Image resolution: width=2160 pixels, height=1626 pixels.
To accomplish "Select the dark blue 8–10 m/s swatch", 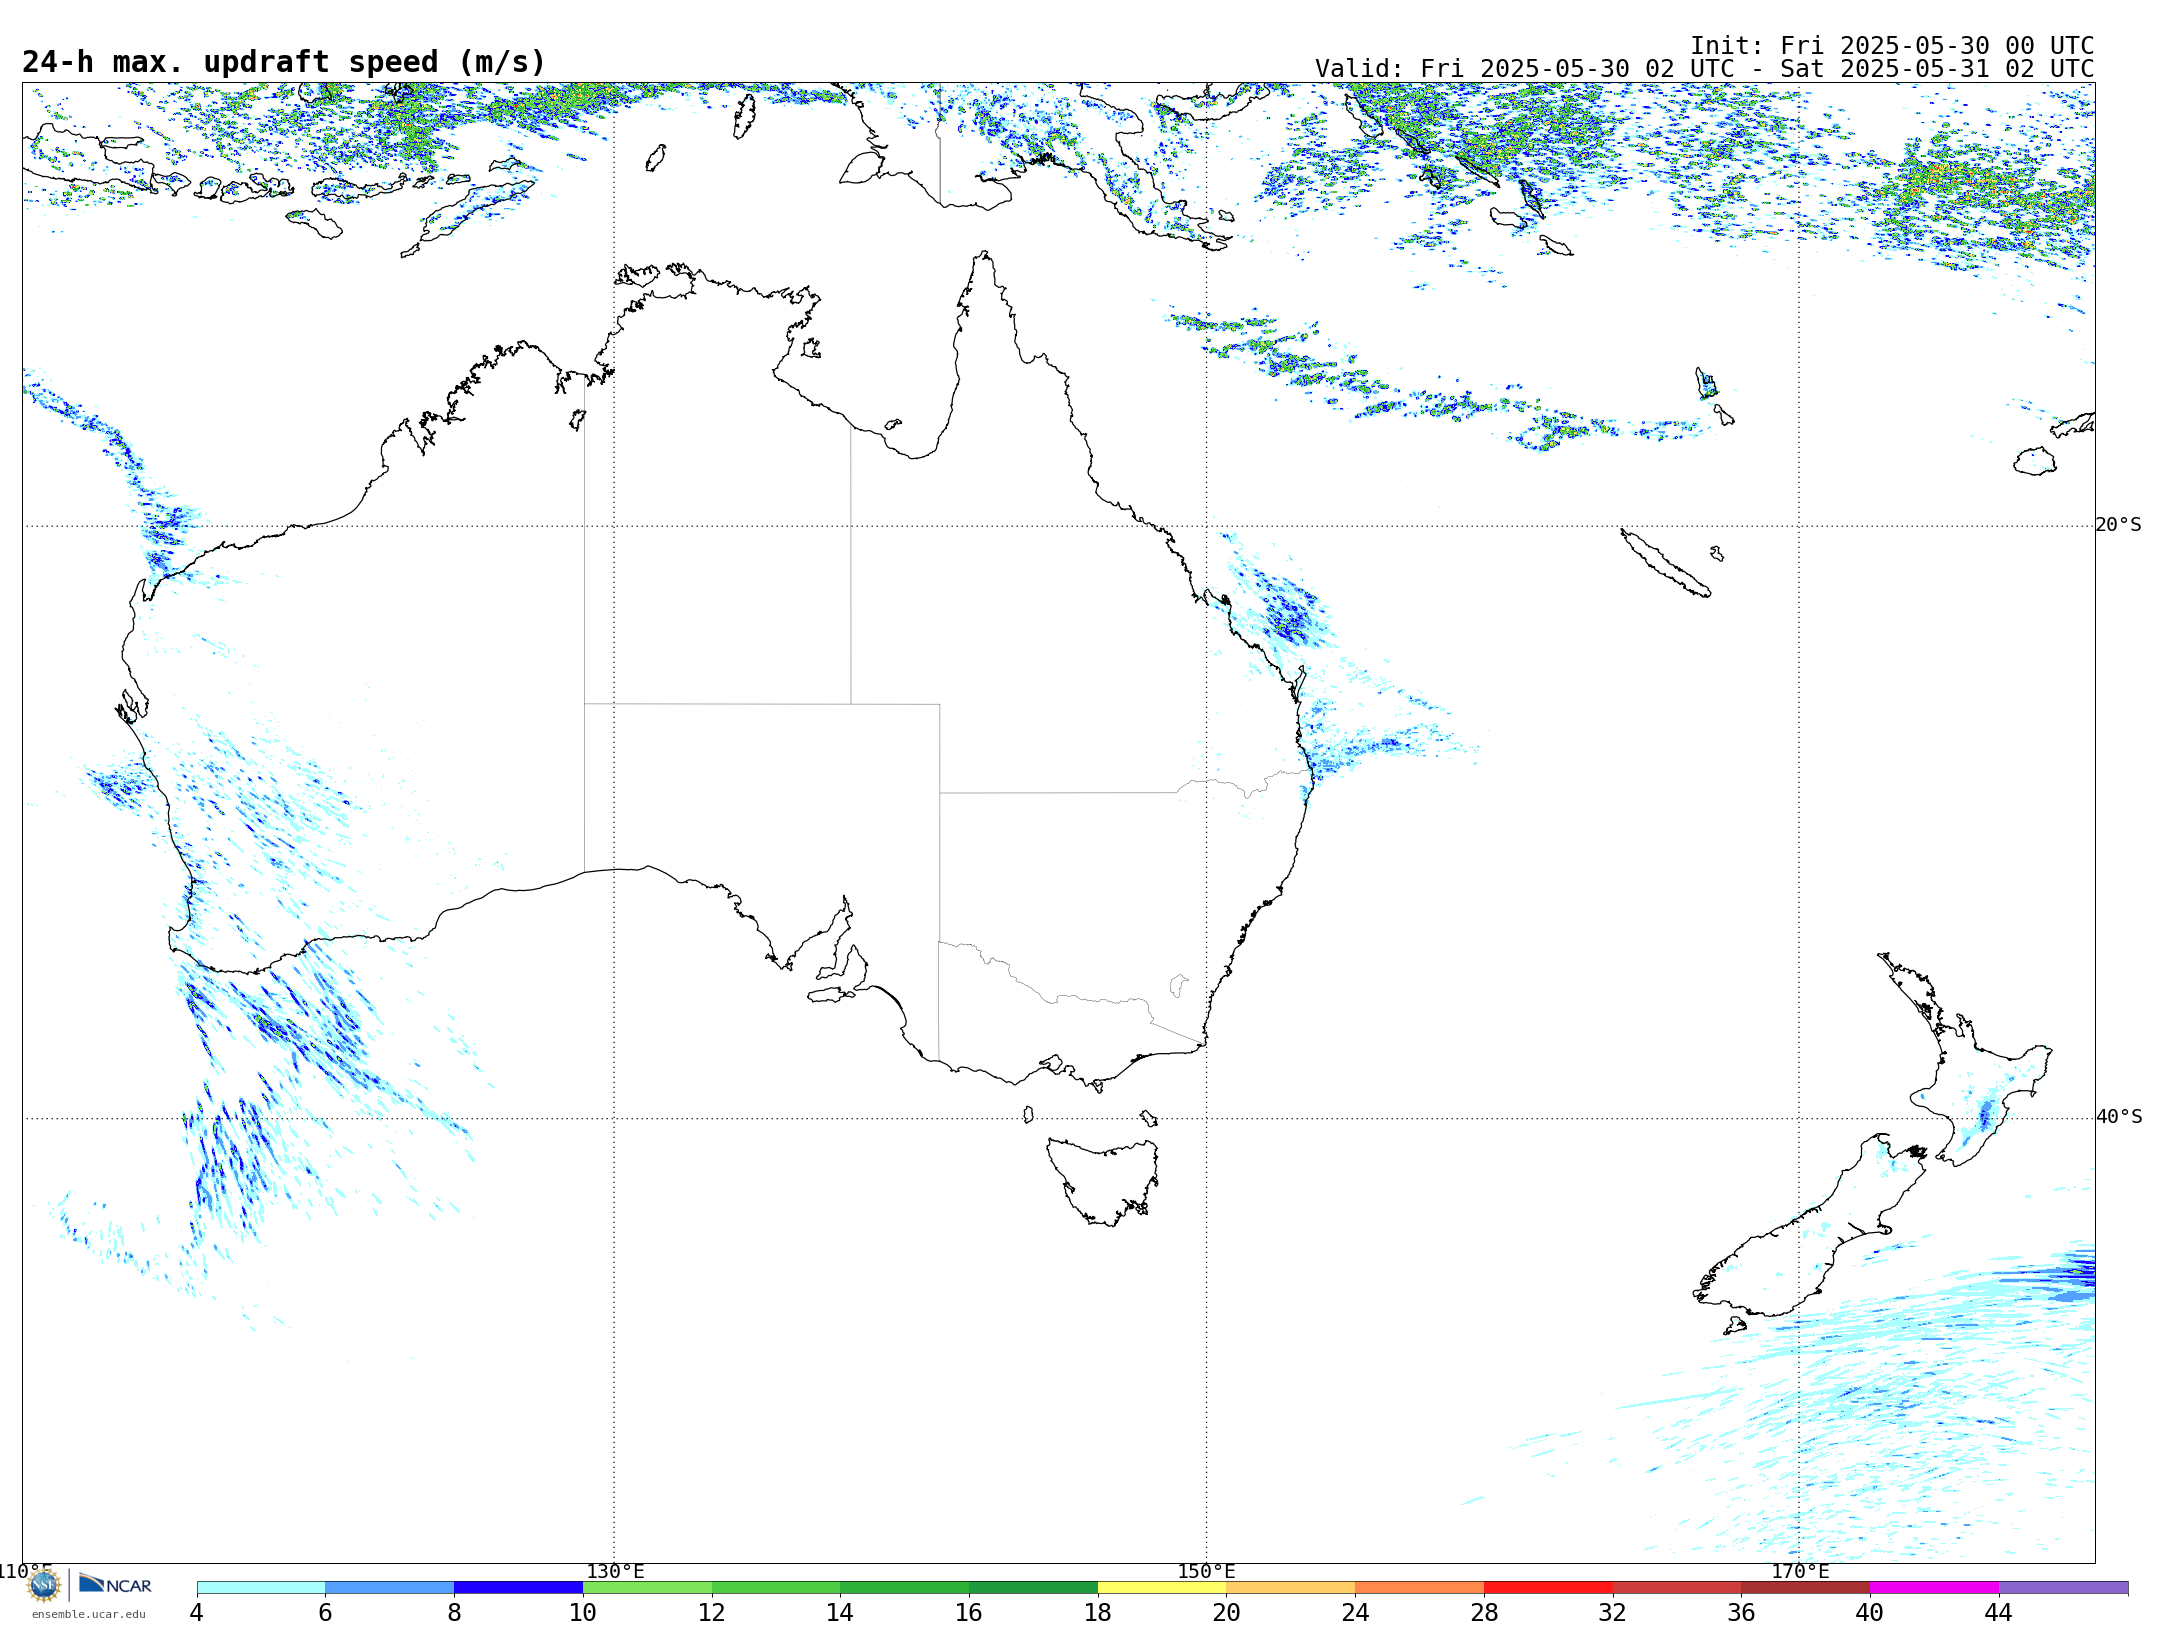I will click(519, 1588).
